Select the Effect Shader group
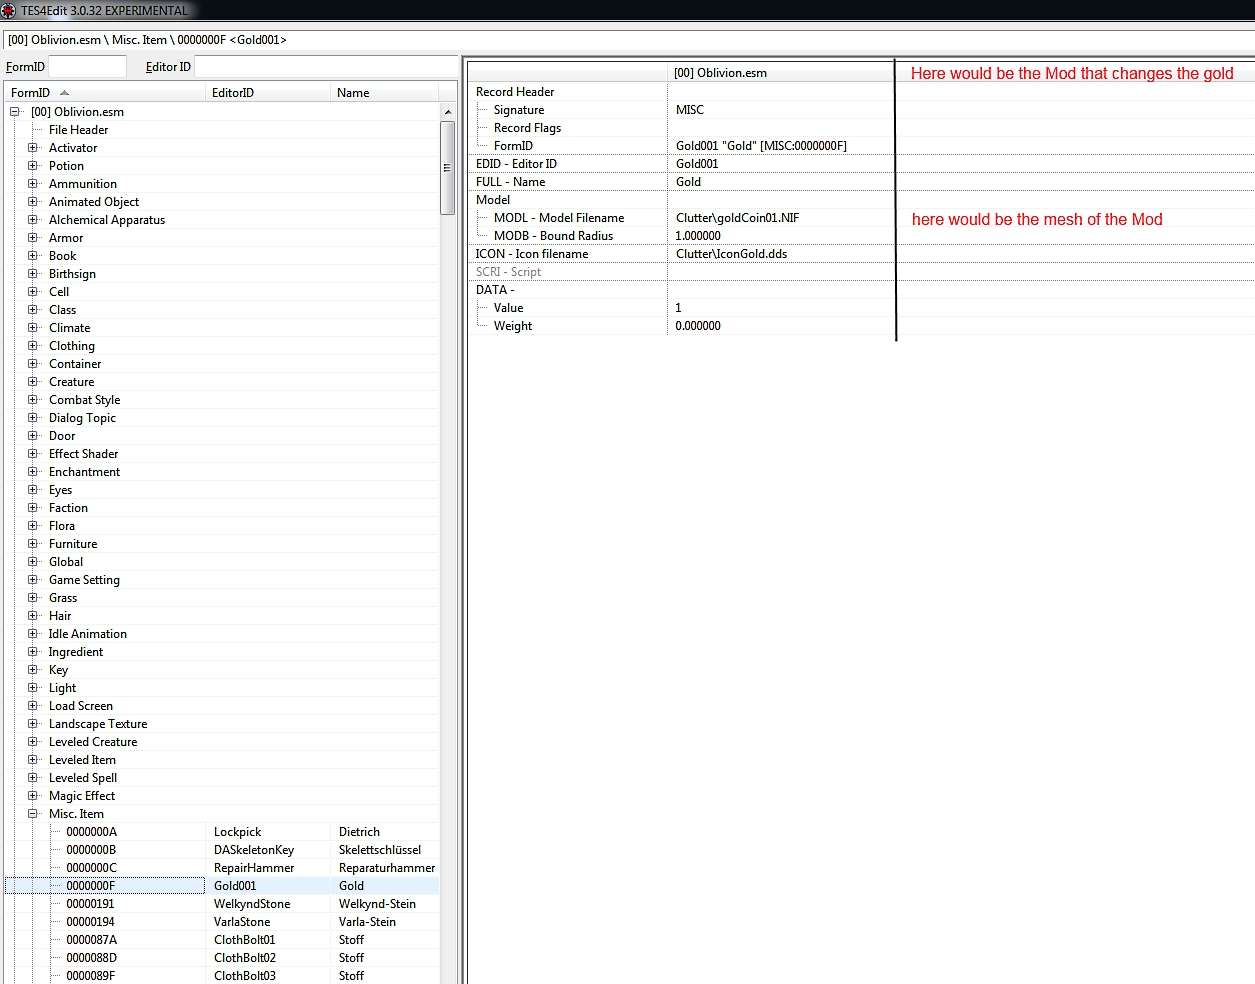Screen dimensions: 1255x984 click(83, 454)
